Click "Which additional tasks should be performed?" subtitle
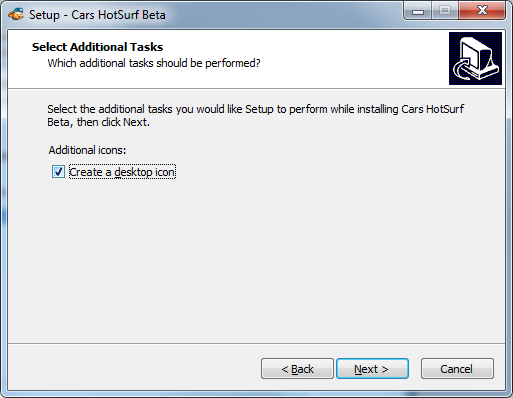The width and height of the screenshot is (513, 398). click(154, 63)
